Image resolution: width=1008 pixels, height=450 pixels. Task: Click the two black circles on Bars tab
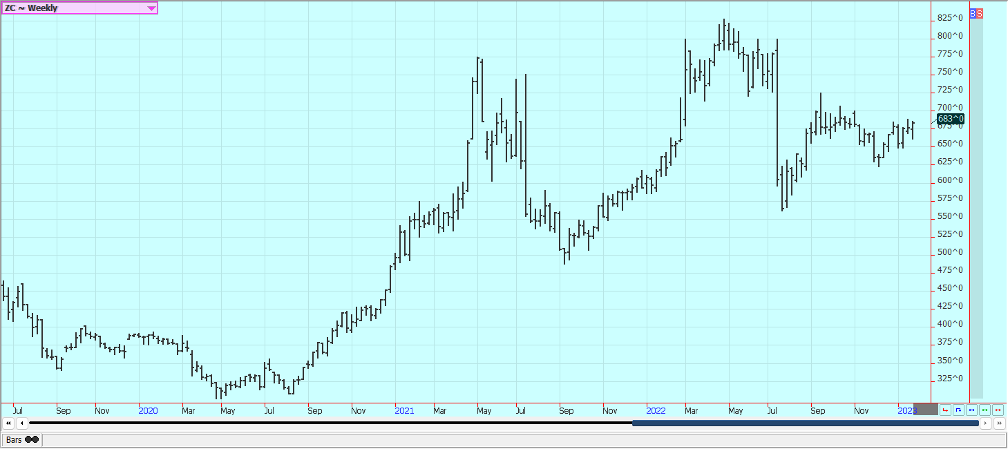pyautogui.click(x=32, y=440)
